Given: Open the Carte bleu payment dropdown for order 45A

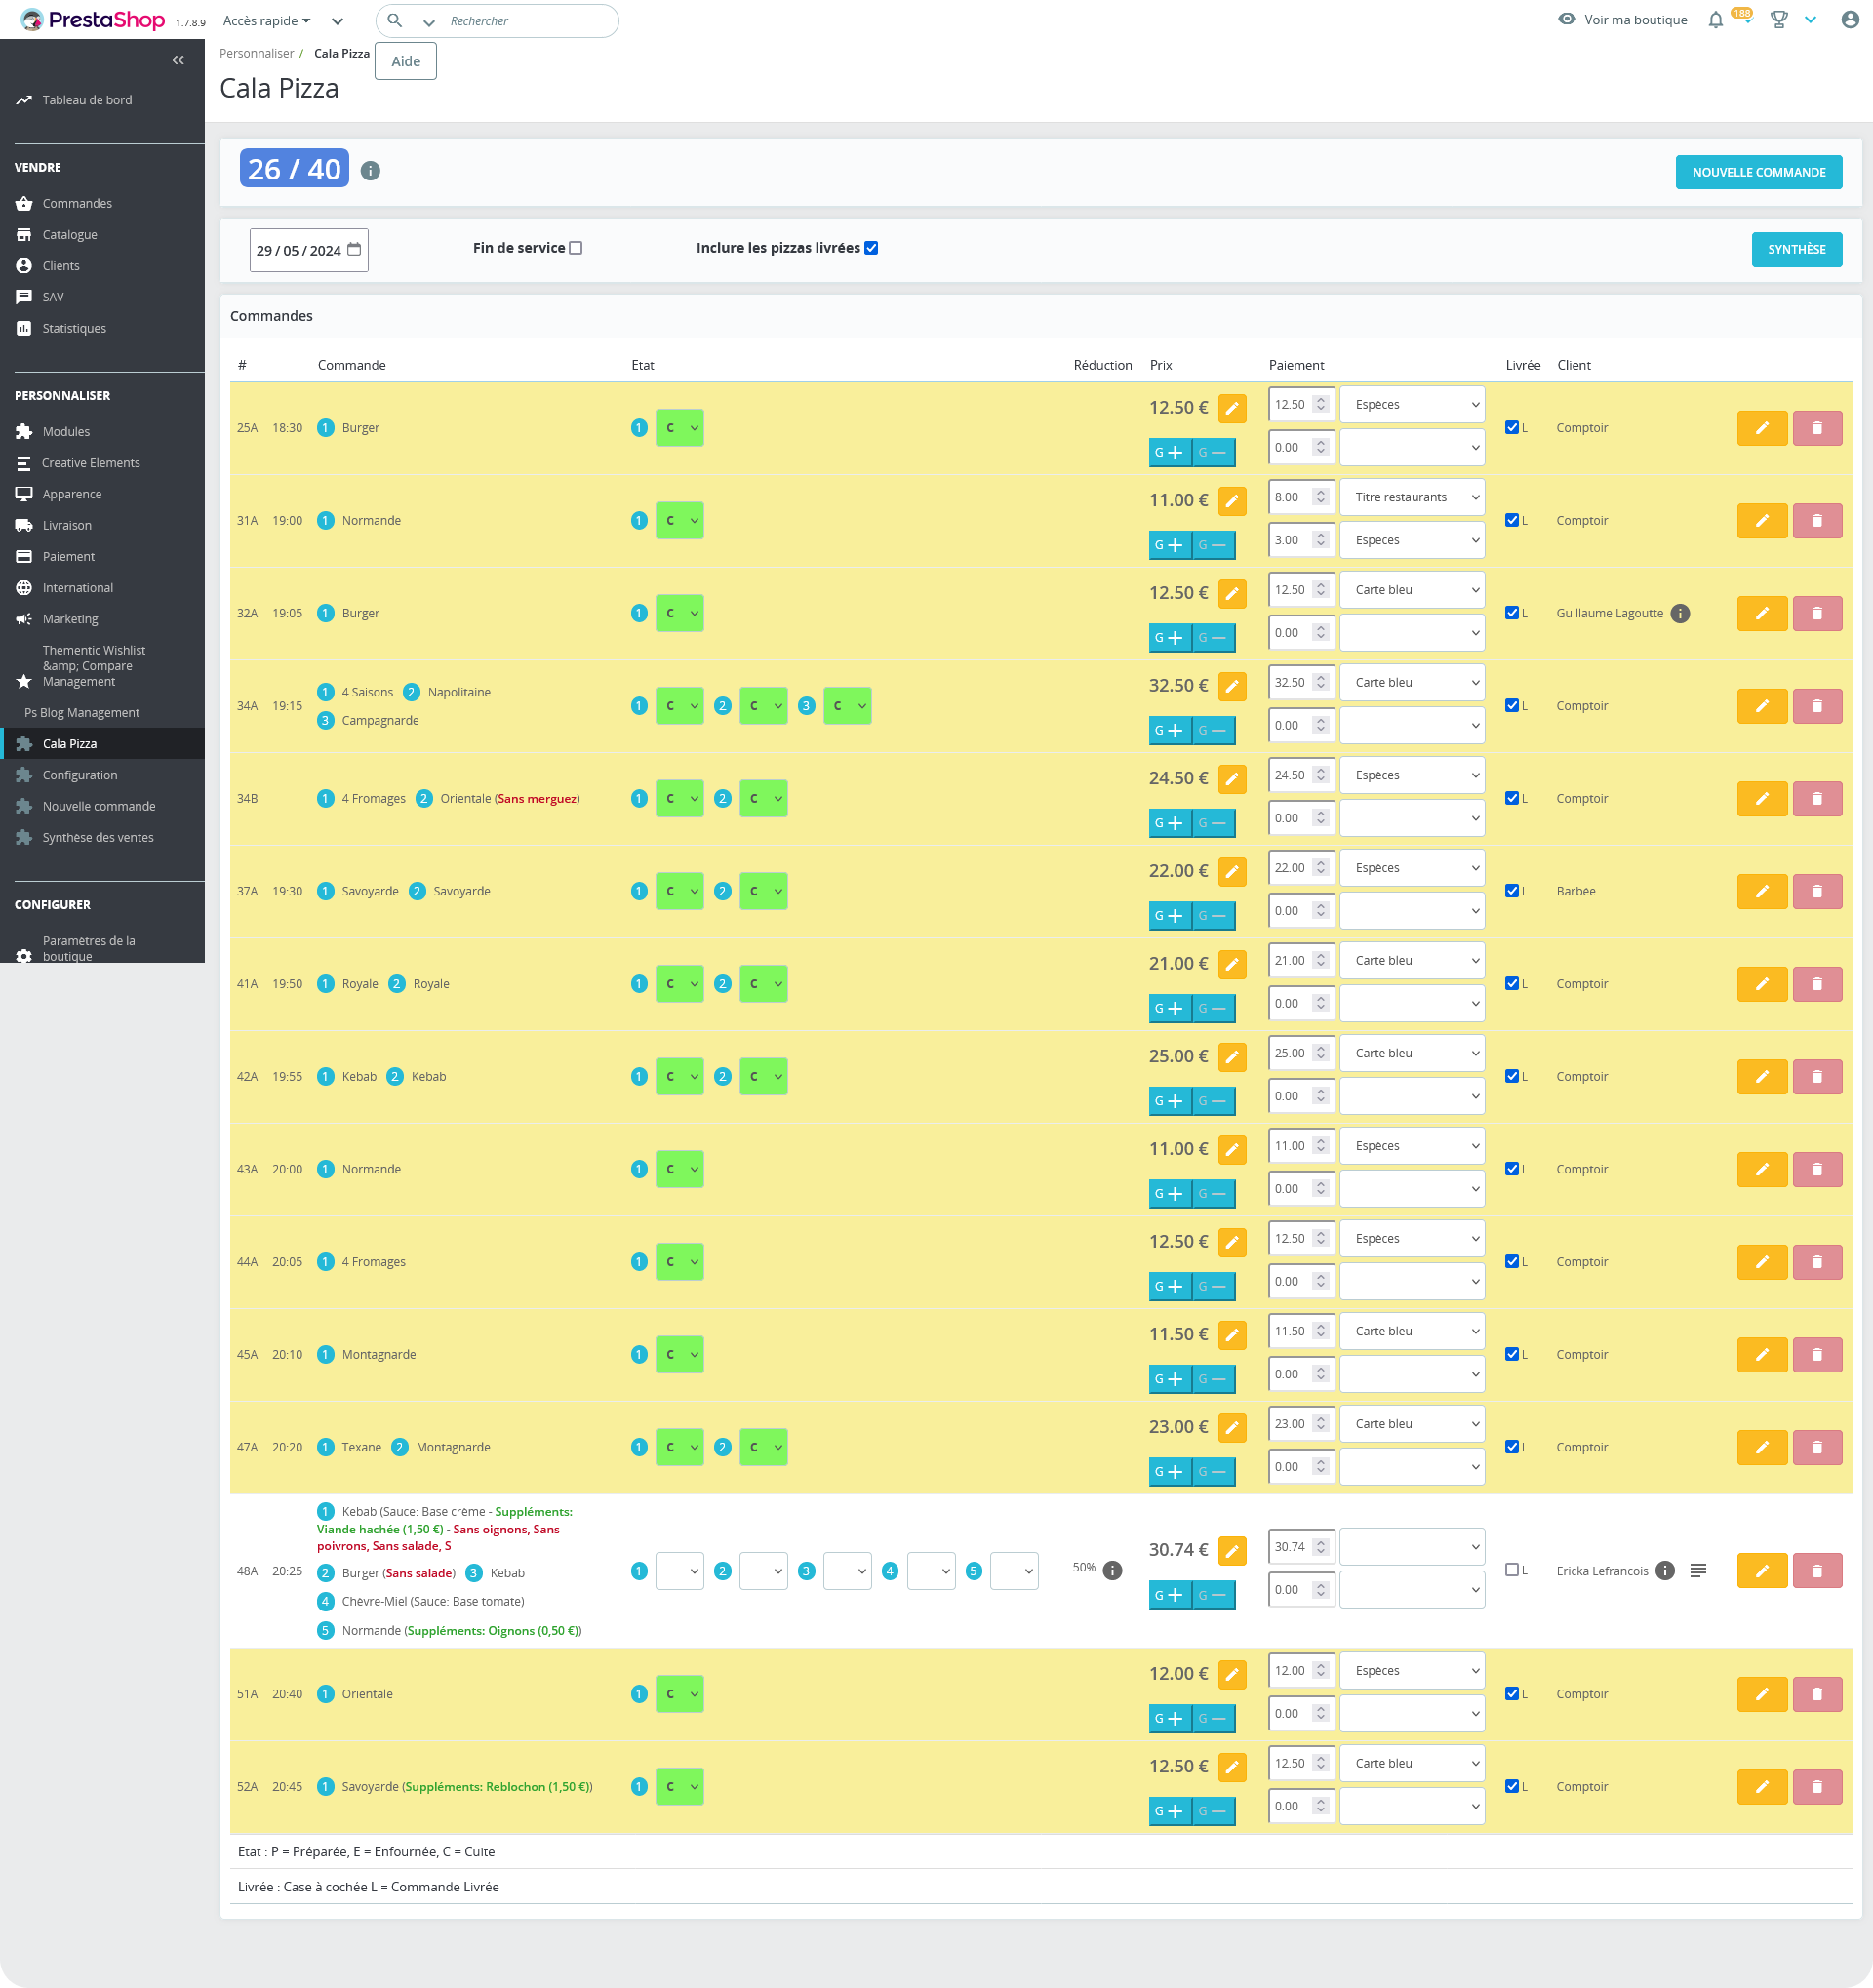Looking at the screenshot, I should tap(1412, 1332).
